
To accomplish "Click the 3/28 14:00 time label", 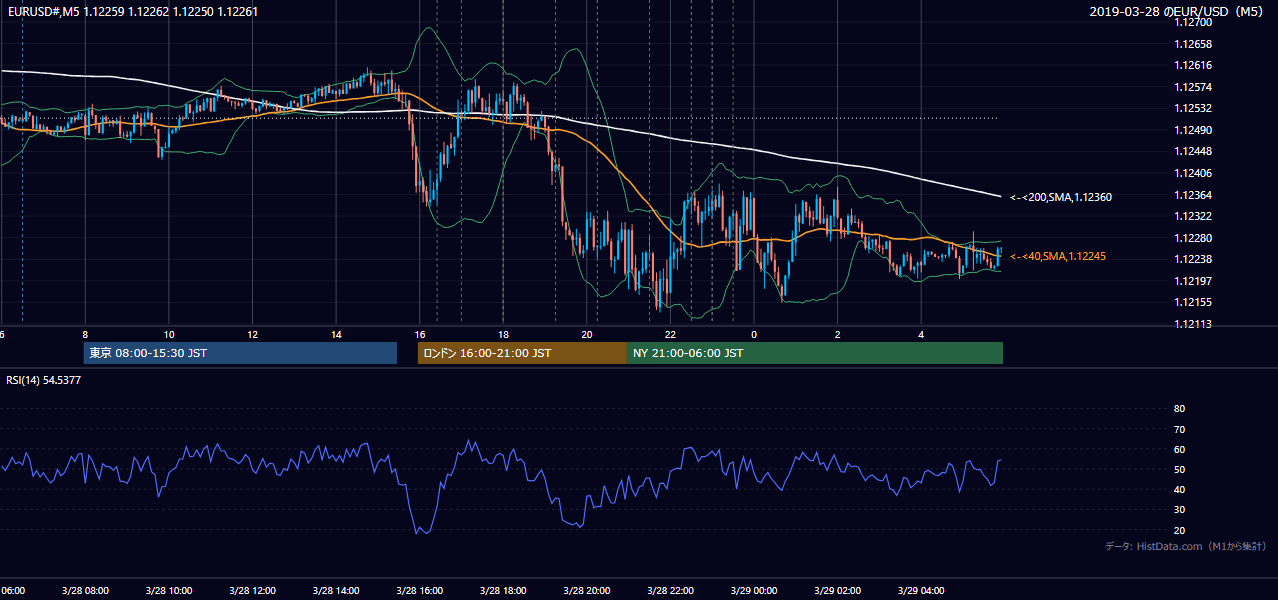I will click(336, 590).
